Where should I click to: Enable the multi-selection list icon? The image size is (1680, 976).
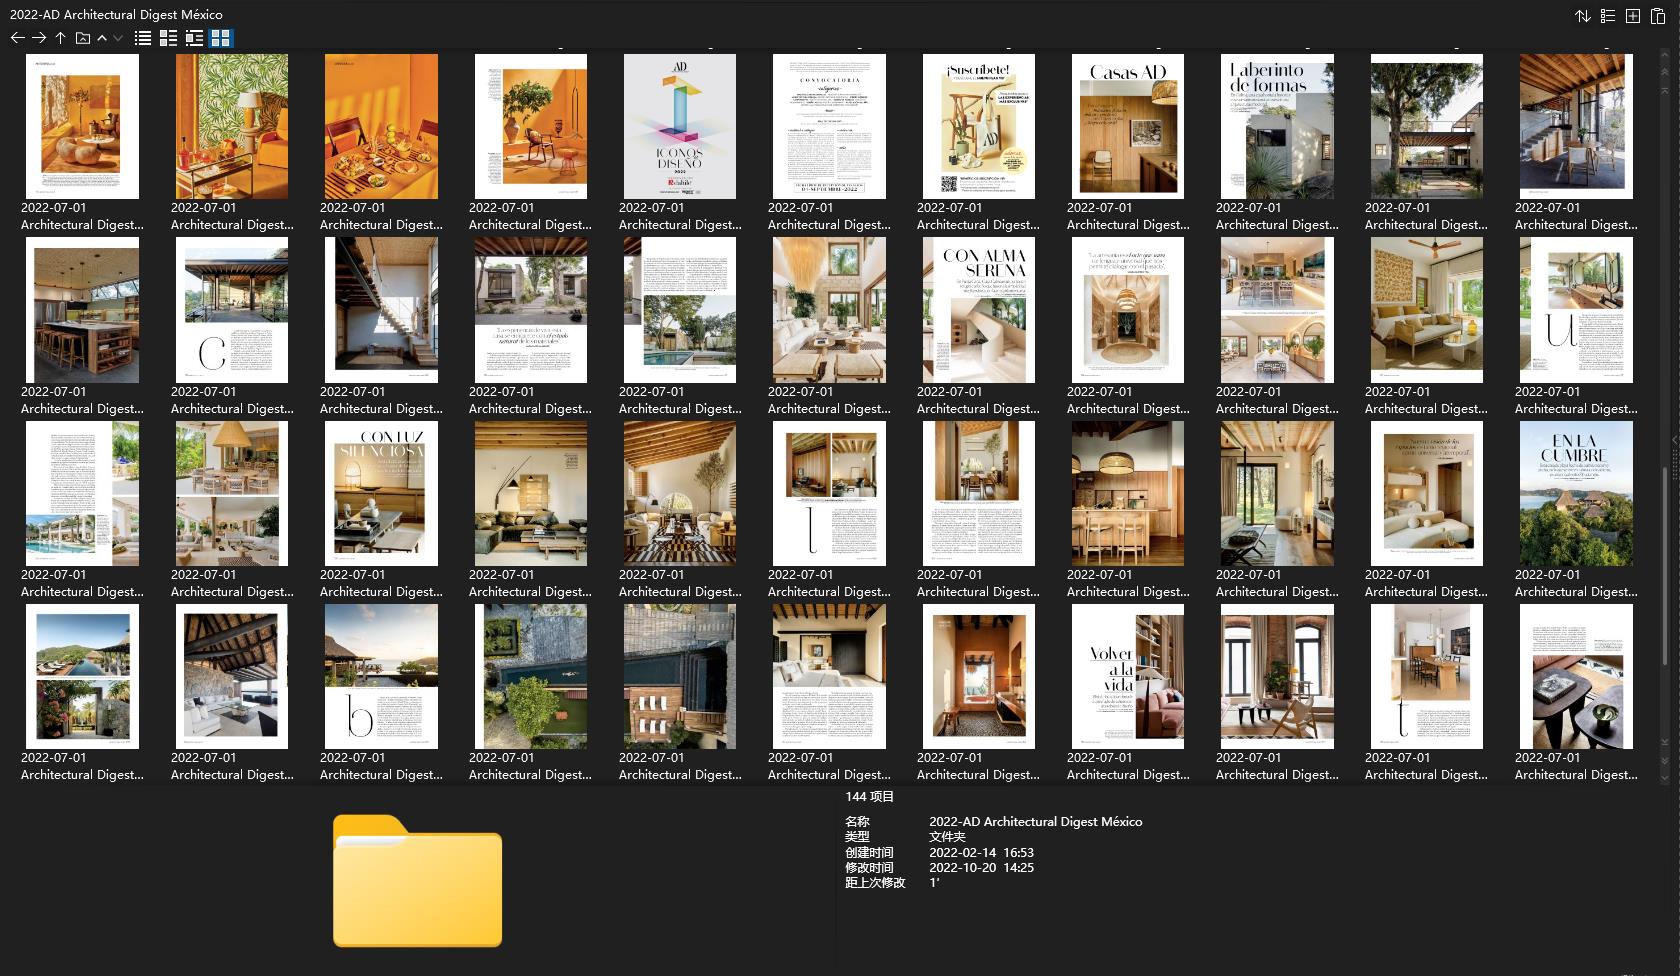[1607, 16]
